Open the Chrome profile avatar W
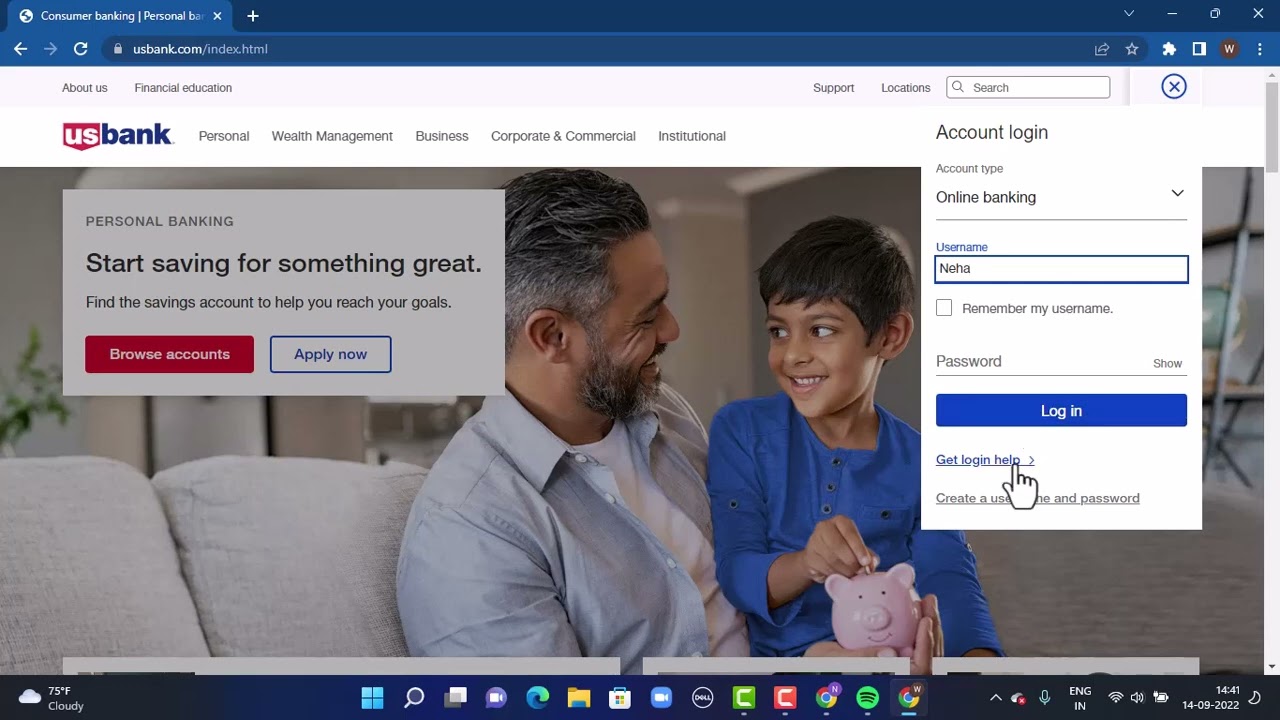The image size is (1280, 720). pos(1229,49)
